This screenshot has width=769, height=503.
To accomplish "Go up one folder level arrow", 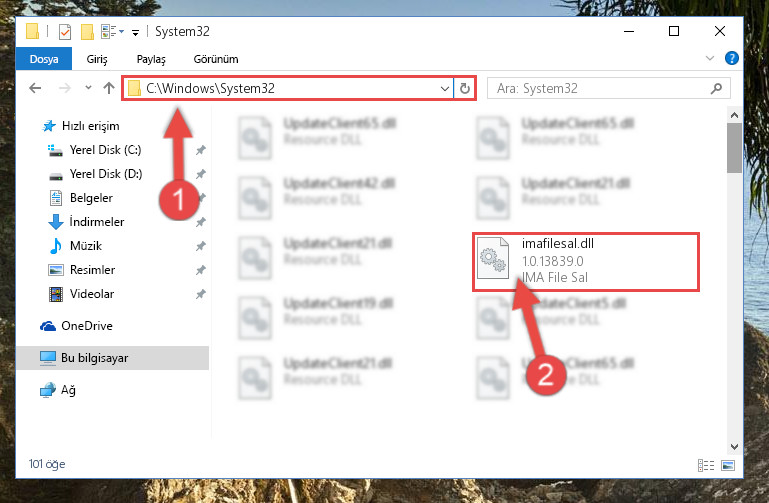I will 109,88.
